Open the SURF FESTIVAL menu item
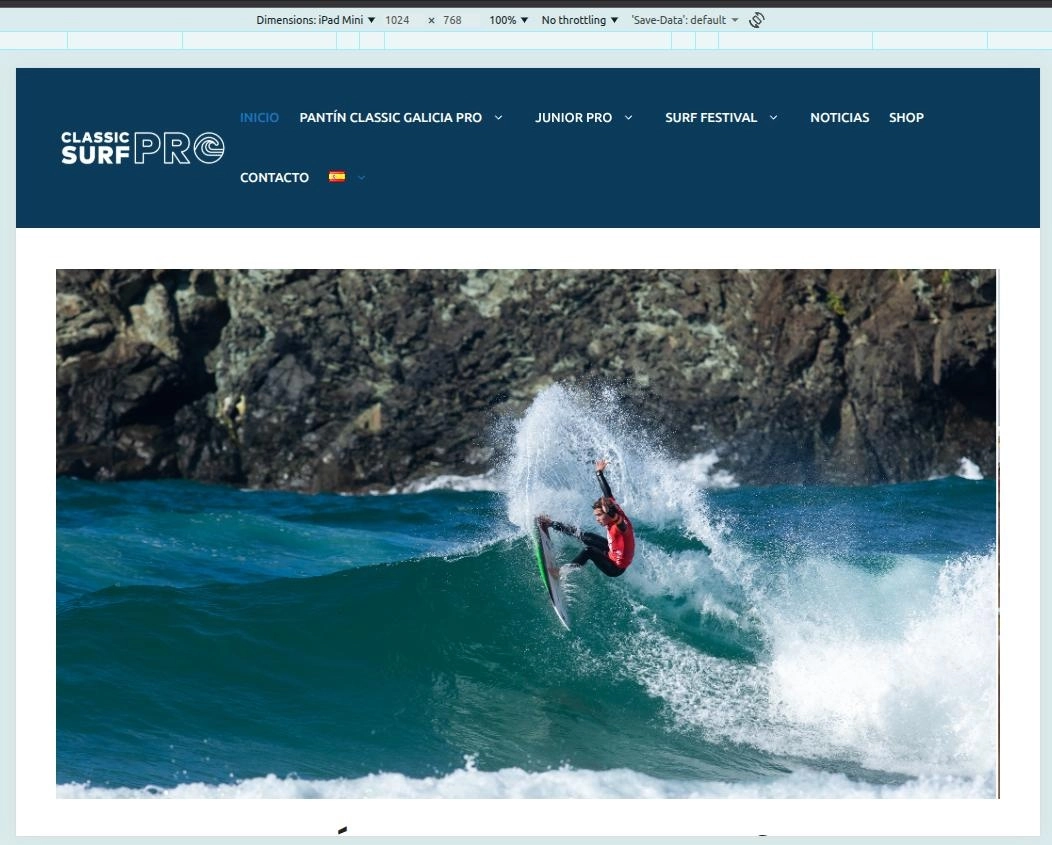Viewport: 1052px width, 845px height. [x=711, y=118]
